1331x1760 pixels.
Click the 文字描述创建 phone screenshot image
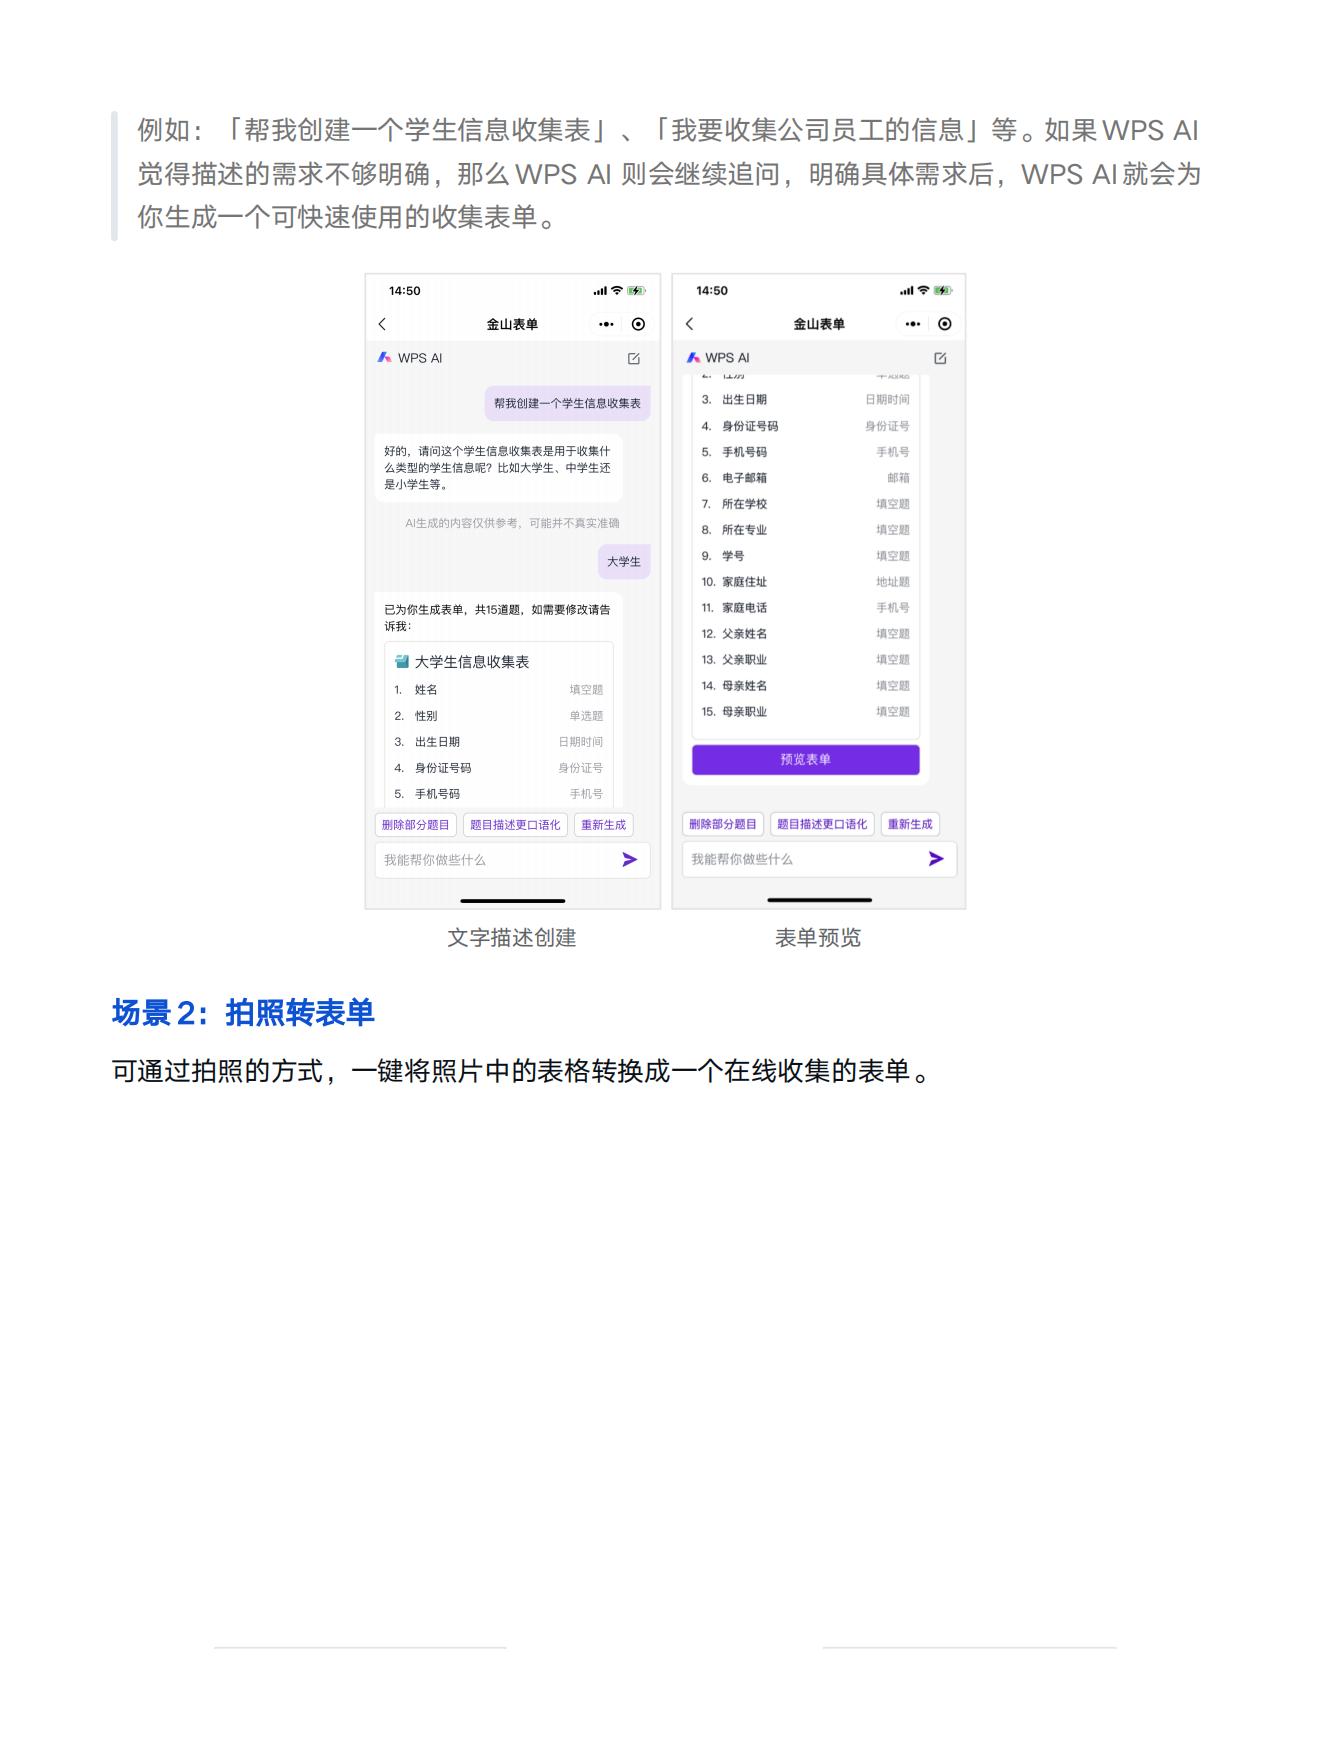click(513, 591)
